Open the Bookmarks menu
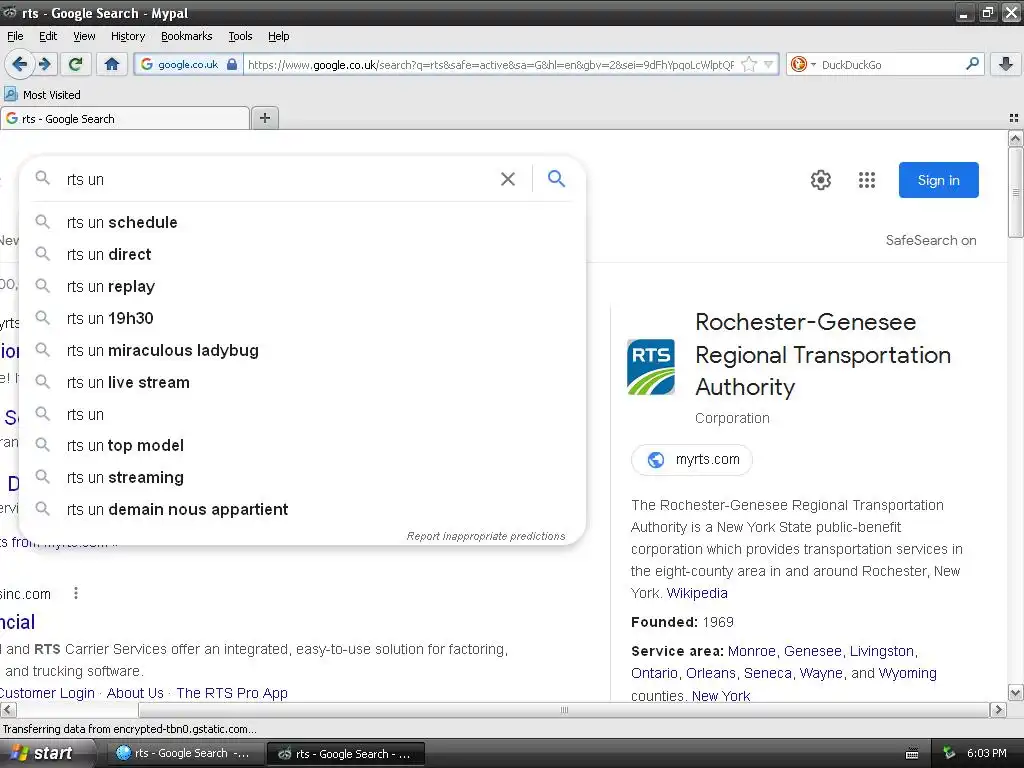 pyautogui.click(x=186, y=36)
